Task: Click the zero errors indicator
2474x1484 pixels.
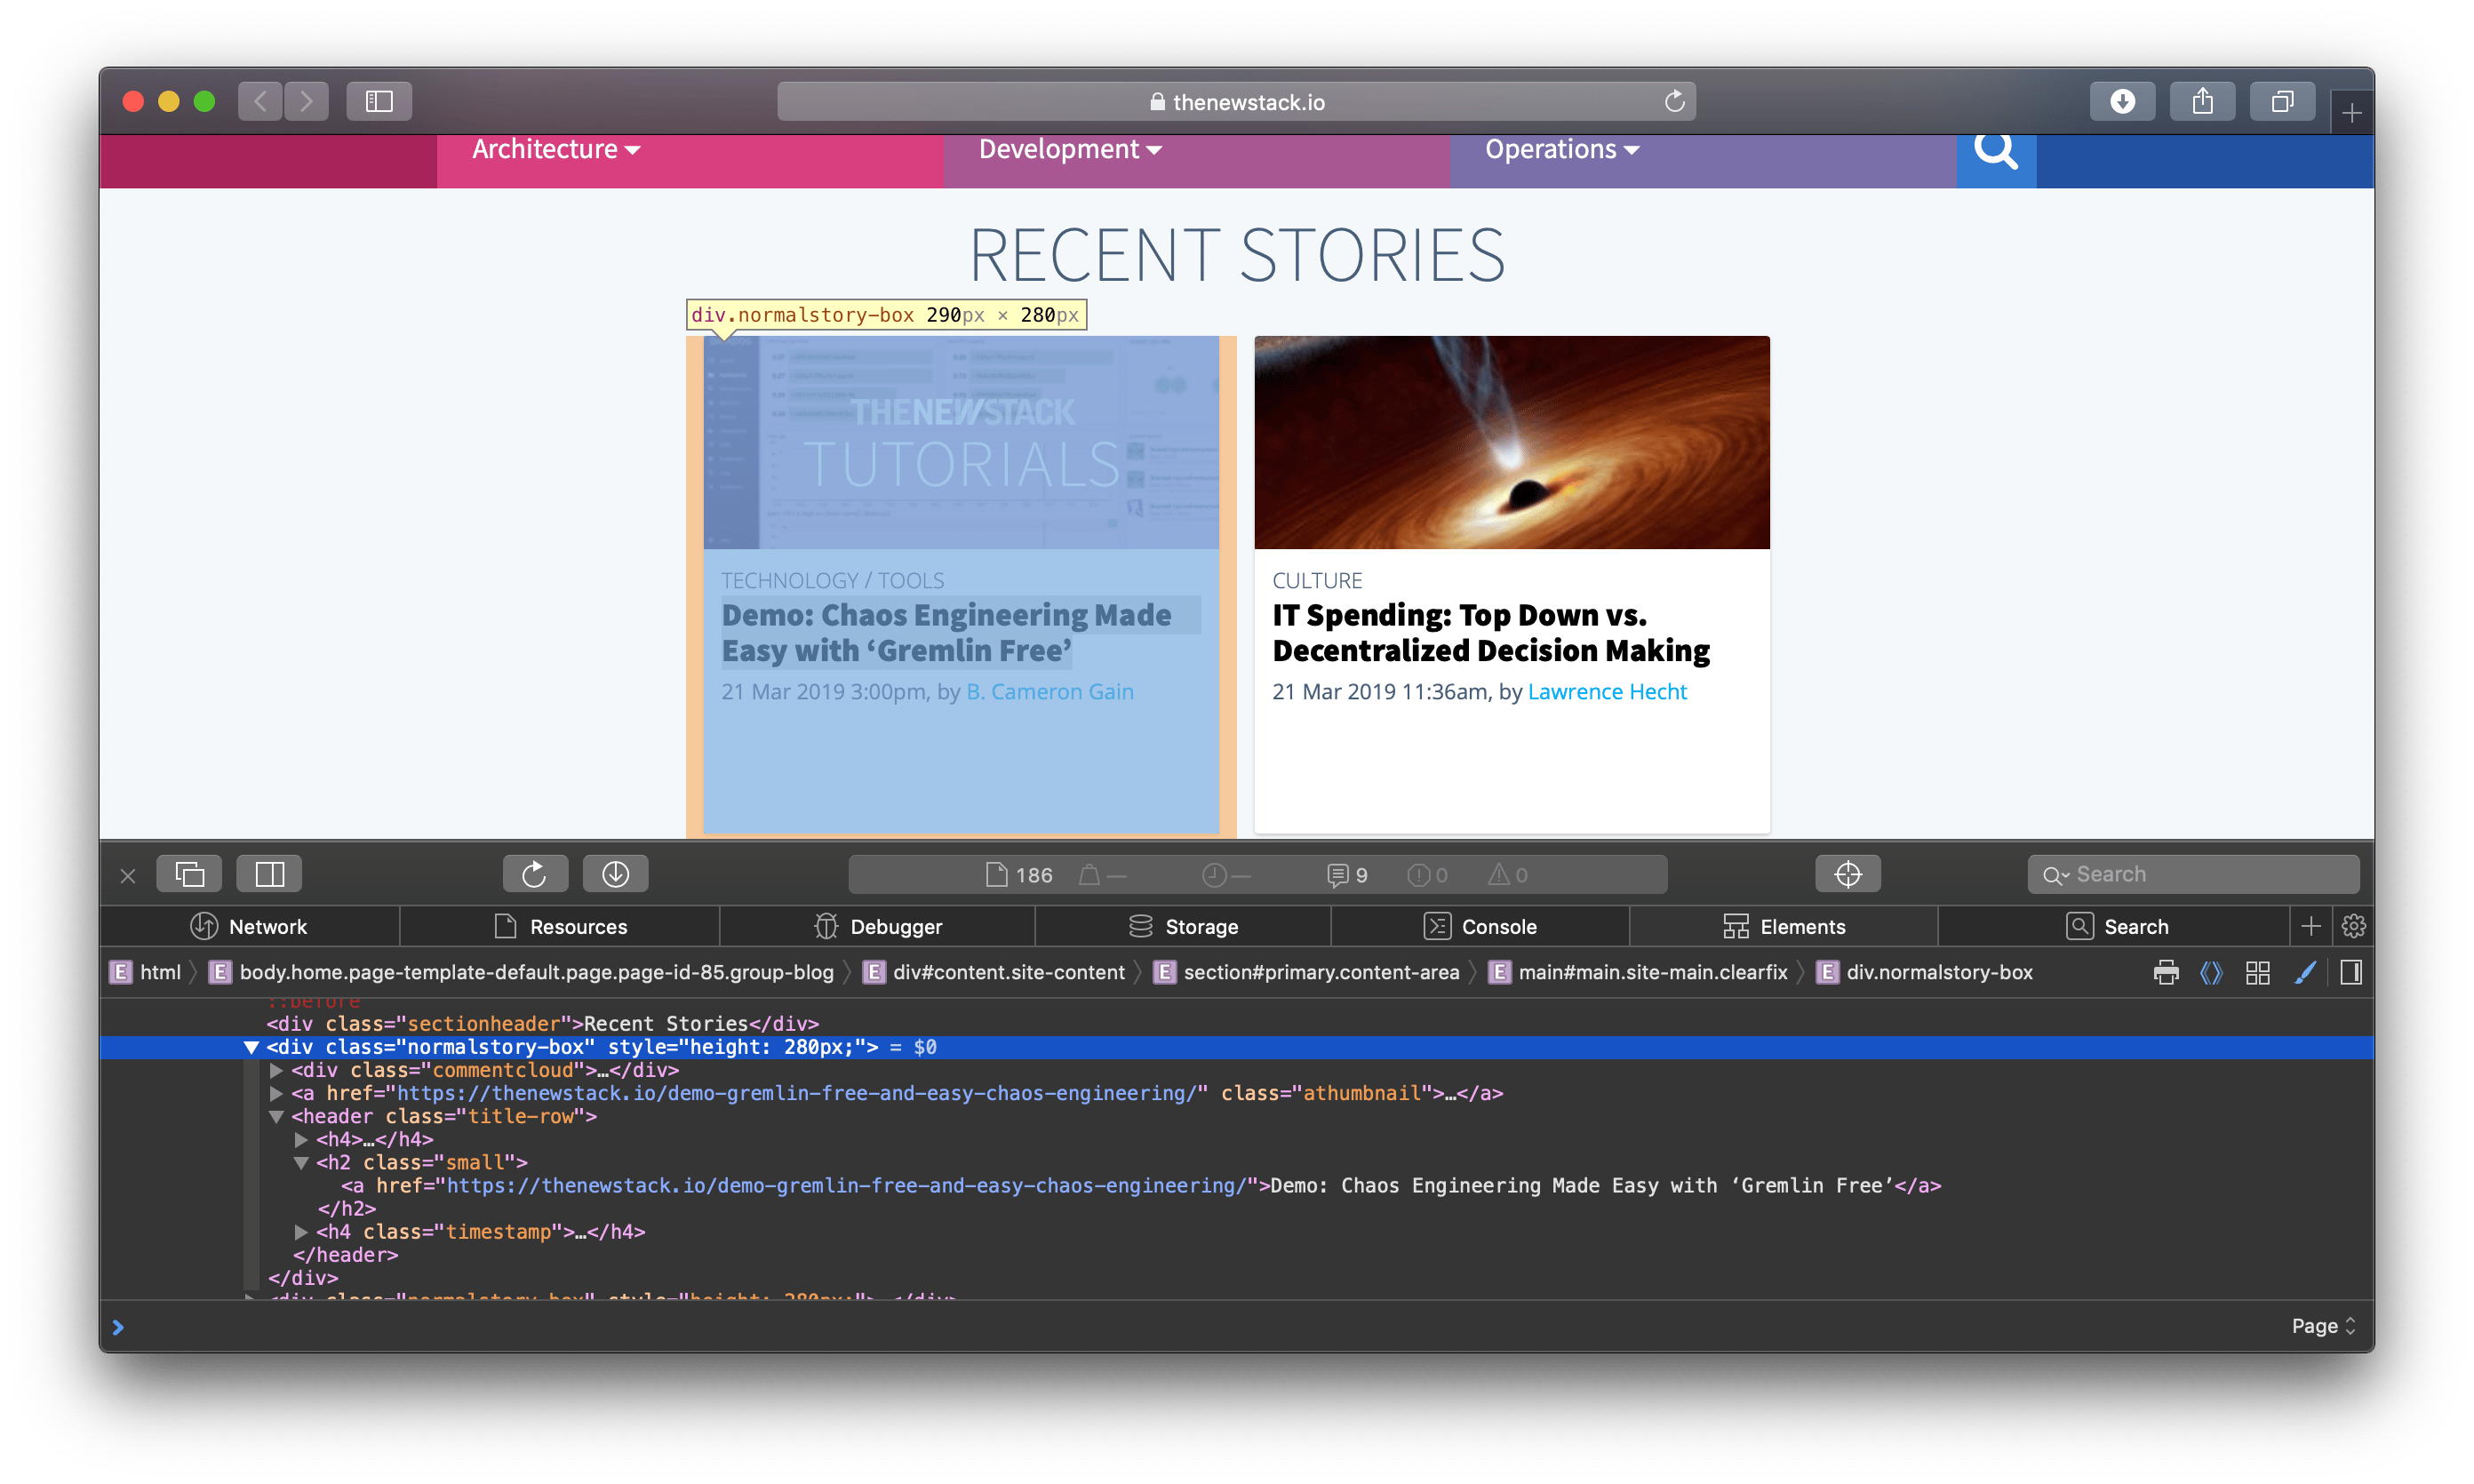Action: click(x=1427, y=875)
